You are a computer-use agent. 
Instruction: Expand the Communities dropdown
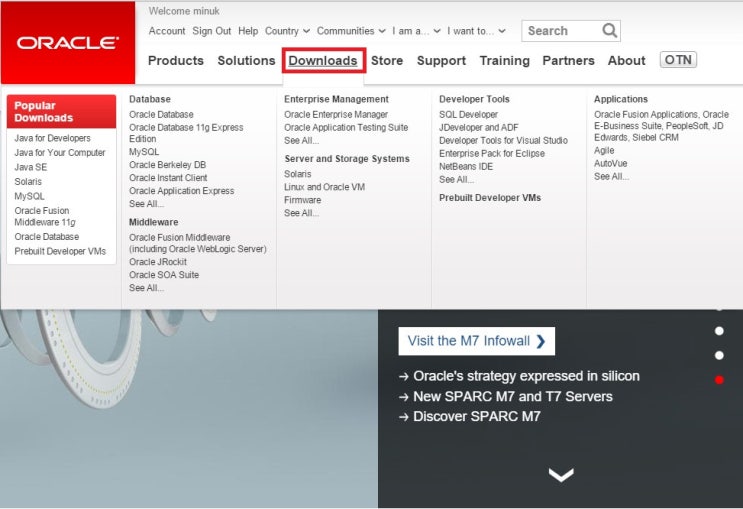pos(351,31)
